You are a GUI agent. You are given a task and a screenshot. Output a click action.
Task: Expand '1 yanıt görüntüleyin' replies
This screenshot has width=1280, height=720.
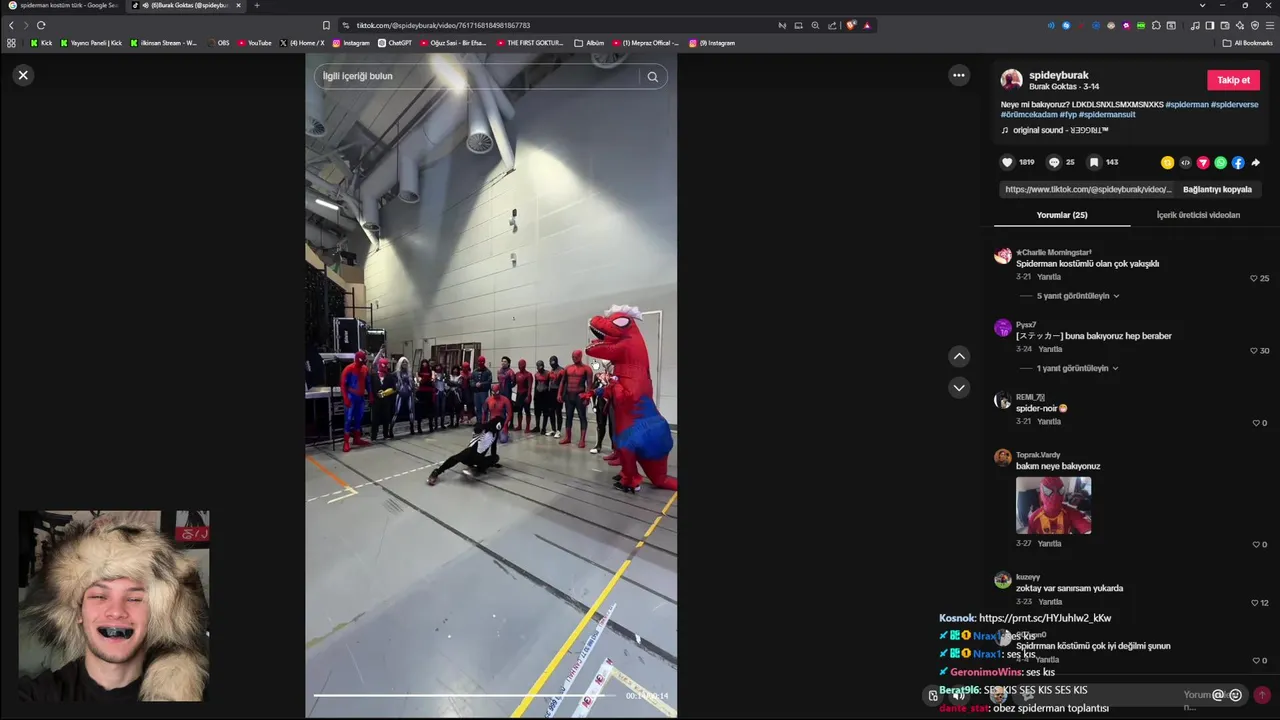(1078, 368)
